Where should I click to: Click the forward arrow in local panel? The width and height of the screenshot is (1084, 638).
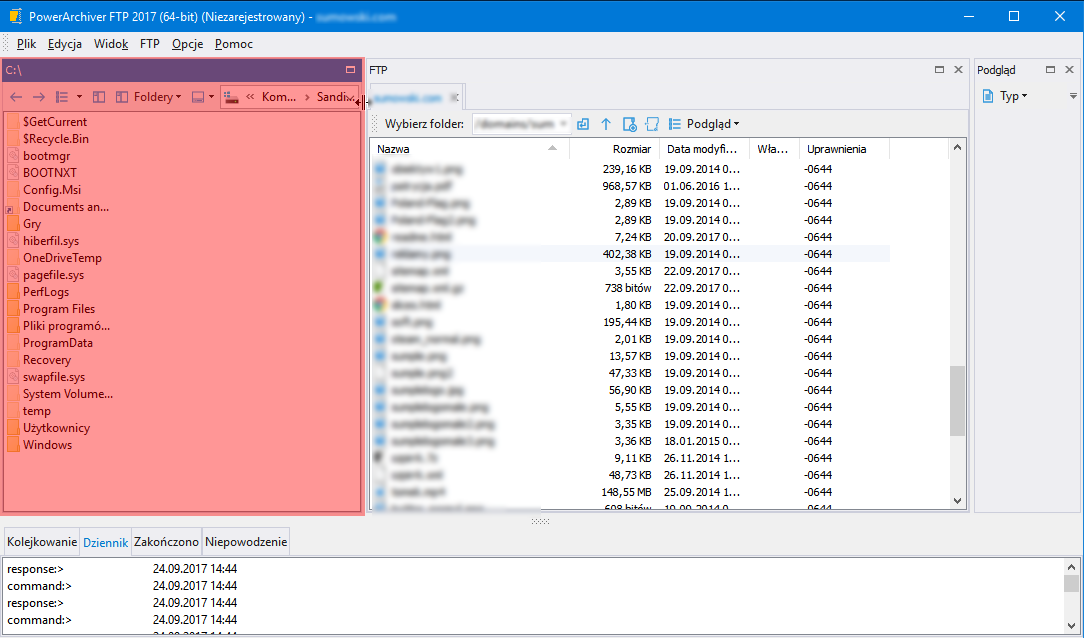point(38,97)
